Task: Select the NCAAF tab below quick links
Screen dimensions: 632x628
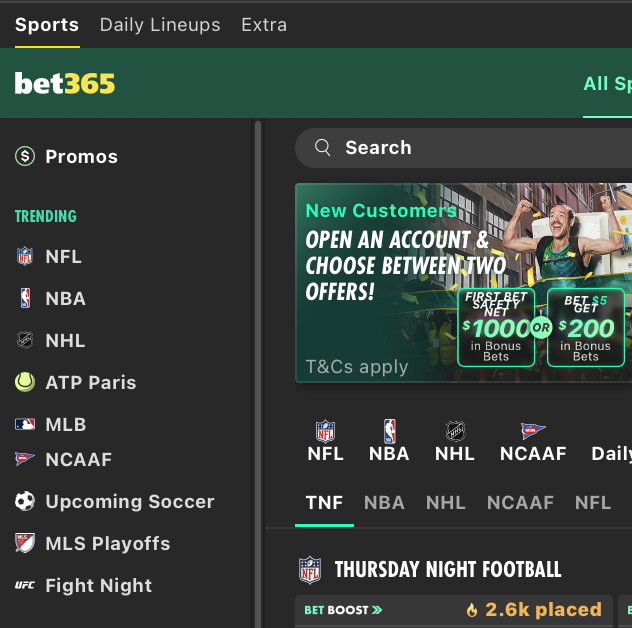Action: point(520,503)
